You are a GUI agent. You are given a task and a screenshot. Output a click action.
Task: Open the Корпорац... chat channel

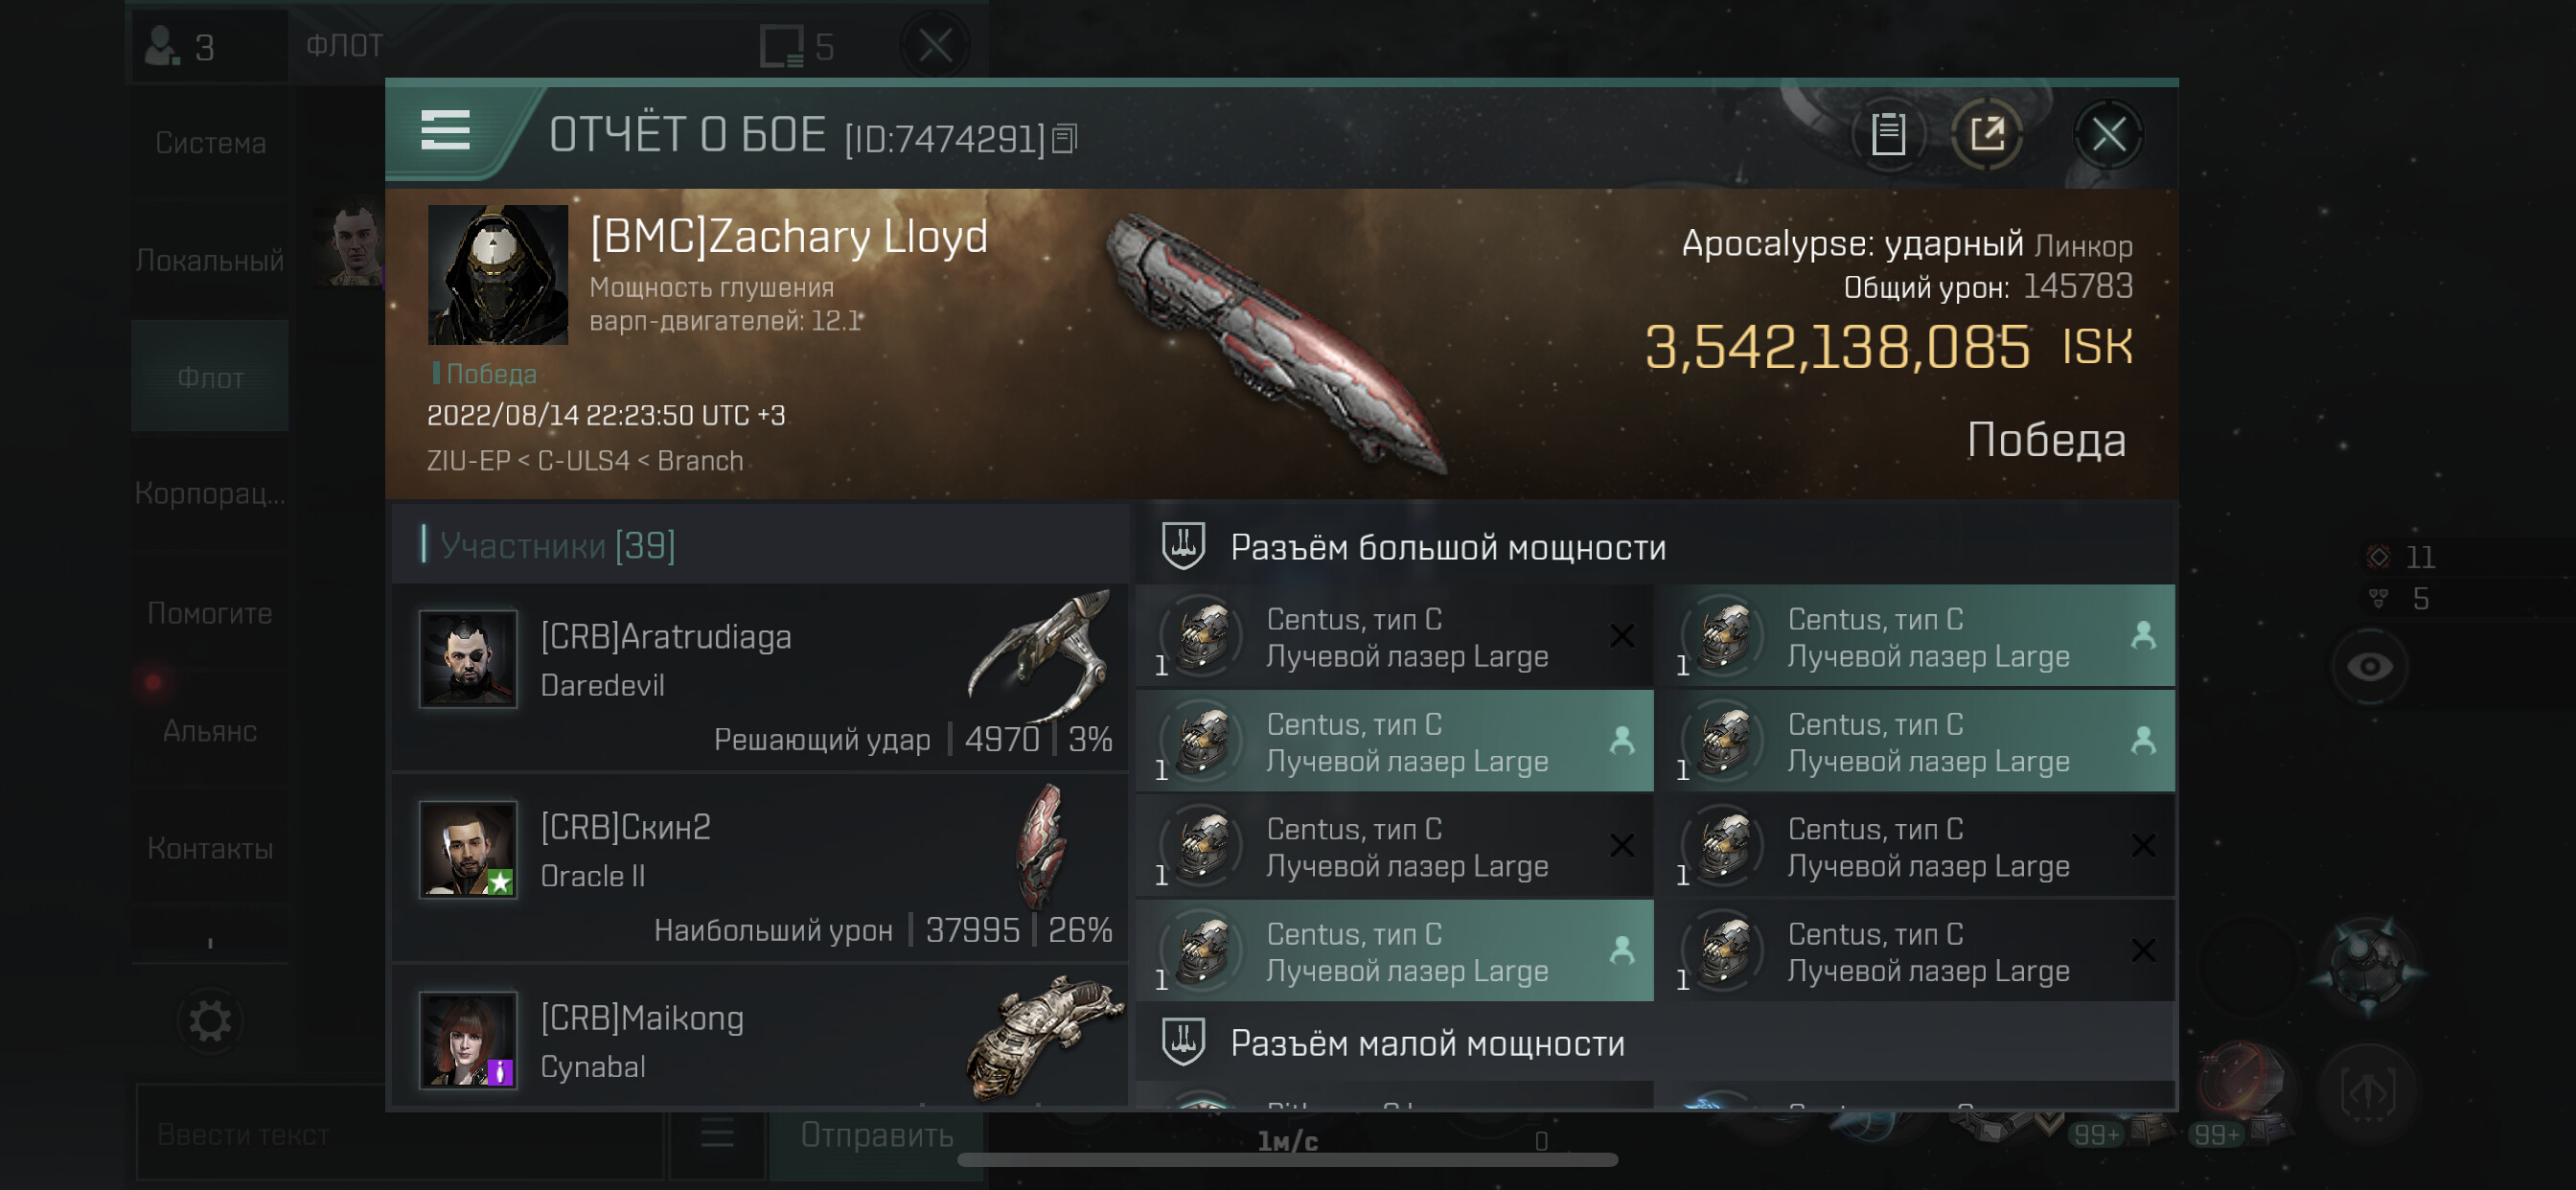tap(210, 493)
